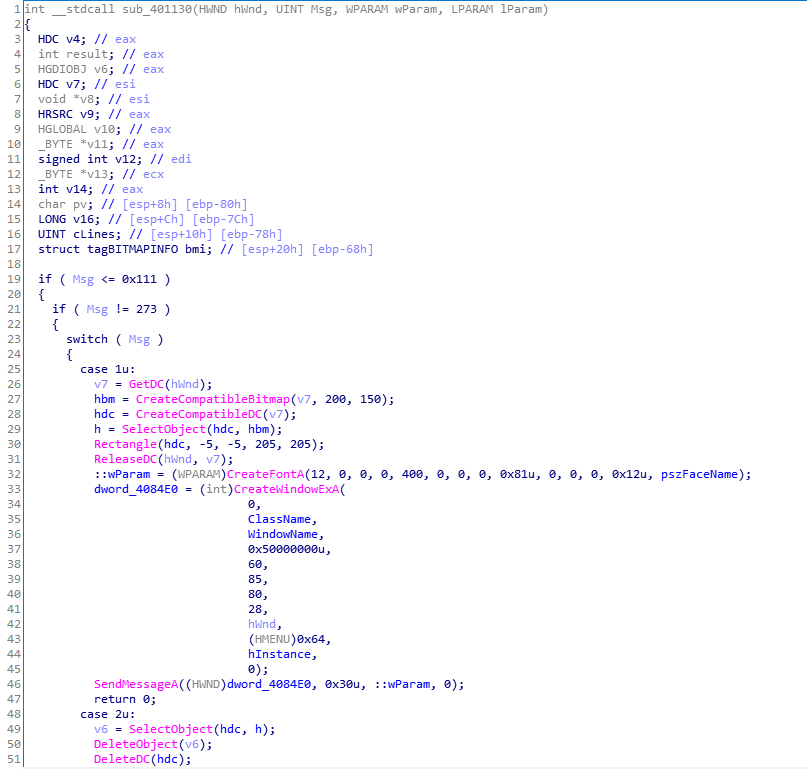Click line number 19 in the gutter
Screen dimensions: 807x769
coord(14,279)
